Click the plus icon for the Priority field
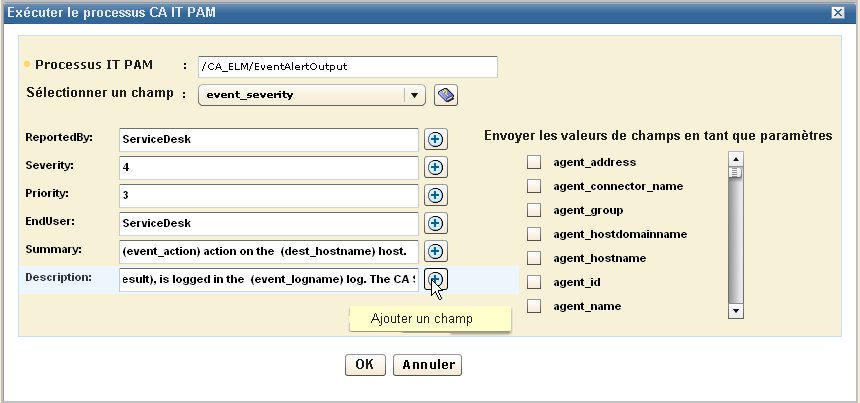The image size is (860, 403). (436, 196)
